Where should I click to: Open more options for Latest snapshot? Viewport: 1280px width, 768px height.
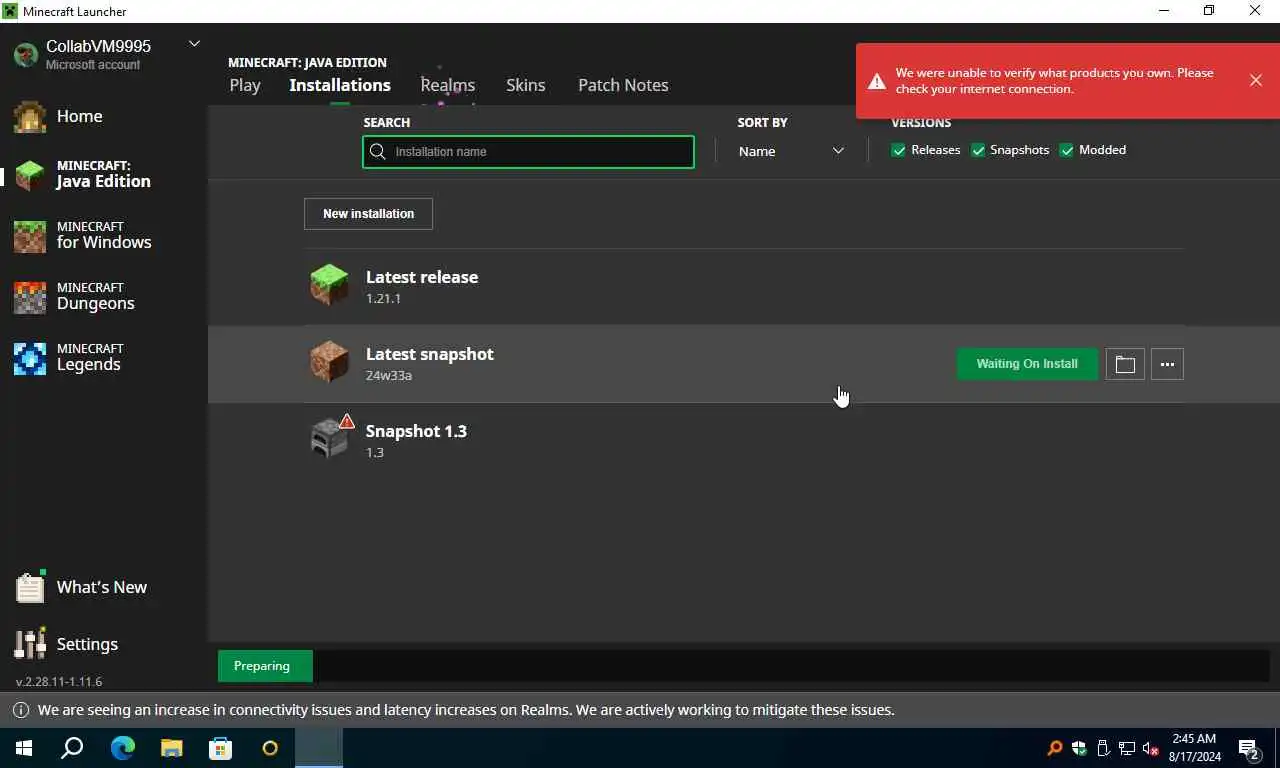(1167, 364)
